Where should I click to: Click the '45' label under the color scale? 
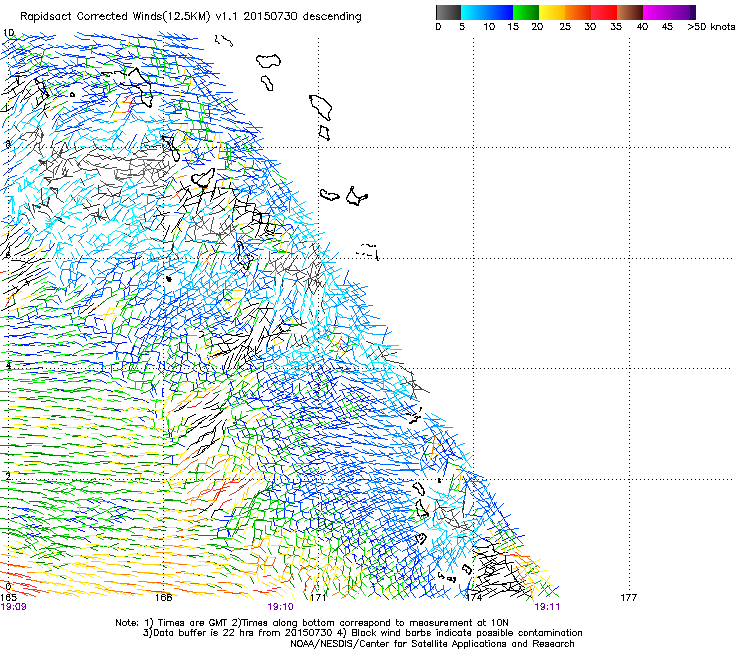click(667, 27)
